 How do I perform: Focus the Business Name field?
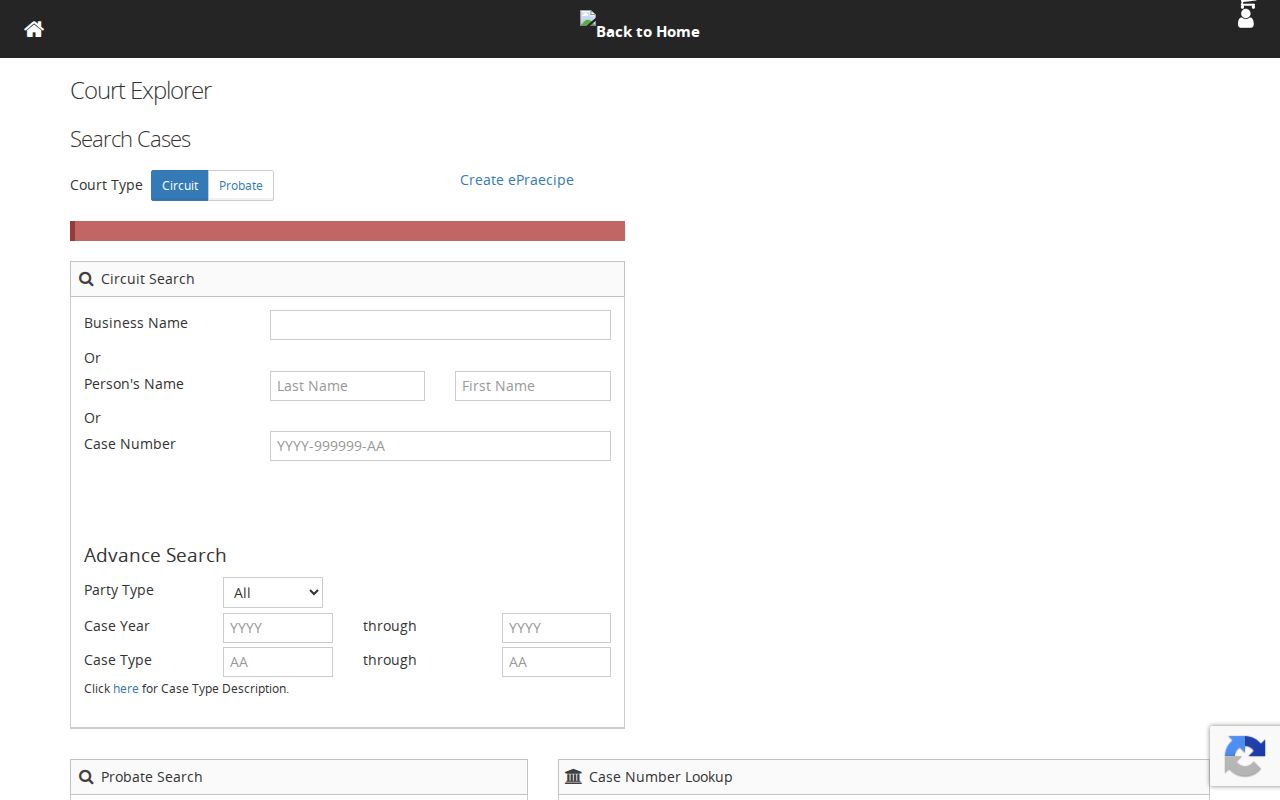click(x=440, y=325)
